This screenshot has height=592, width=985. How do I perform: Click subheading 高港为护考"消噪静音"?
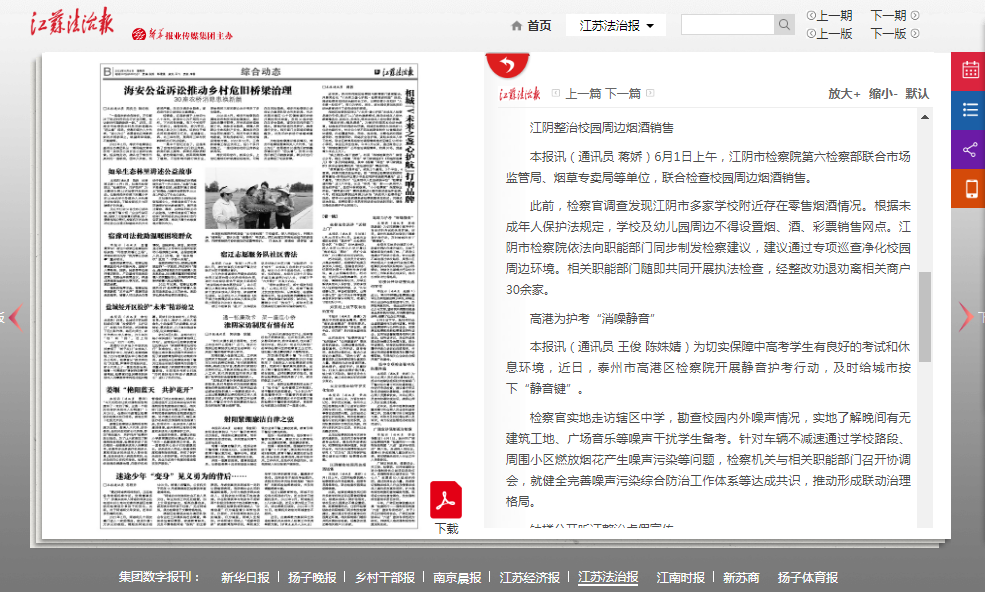pyautogui.click(x=592, y=319)
